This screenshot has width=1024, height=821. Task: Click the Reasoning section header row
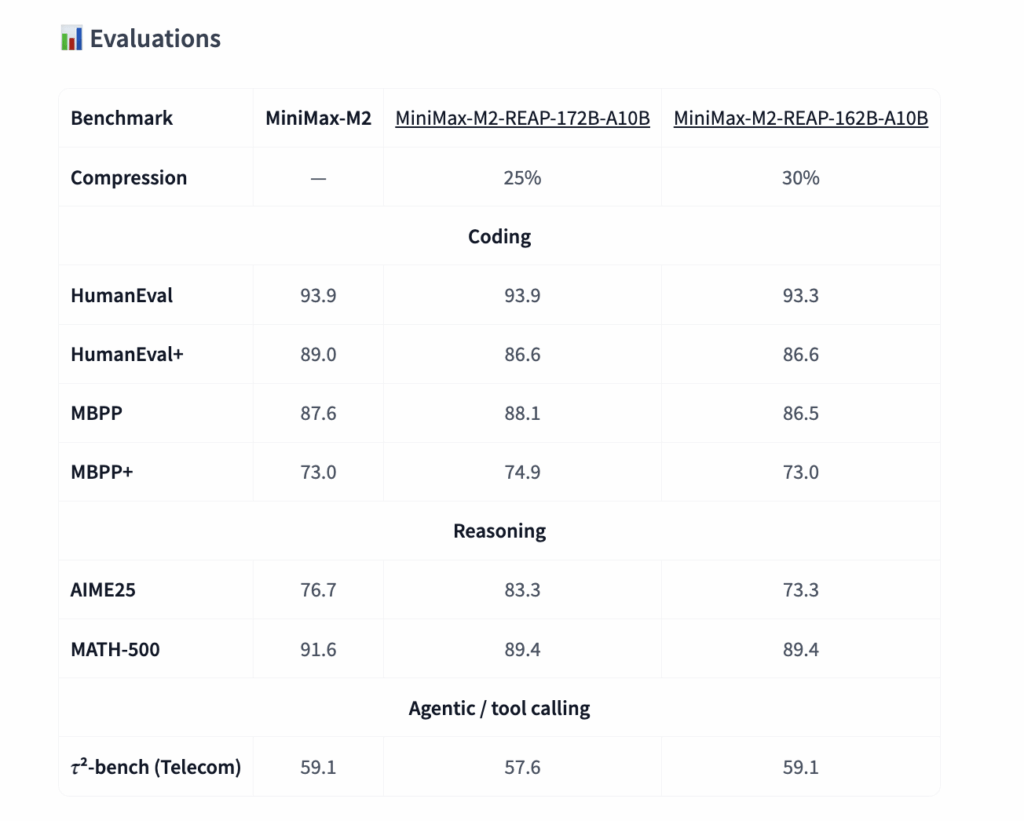pyautogui.click(x=499, y=531)
